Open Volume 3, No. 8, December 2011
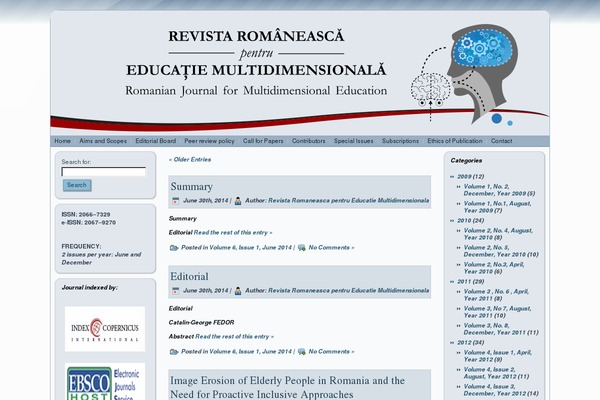 click(501, 329)
